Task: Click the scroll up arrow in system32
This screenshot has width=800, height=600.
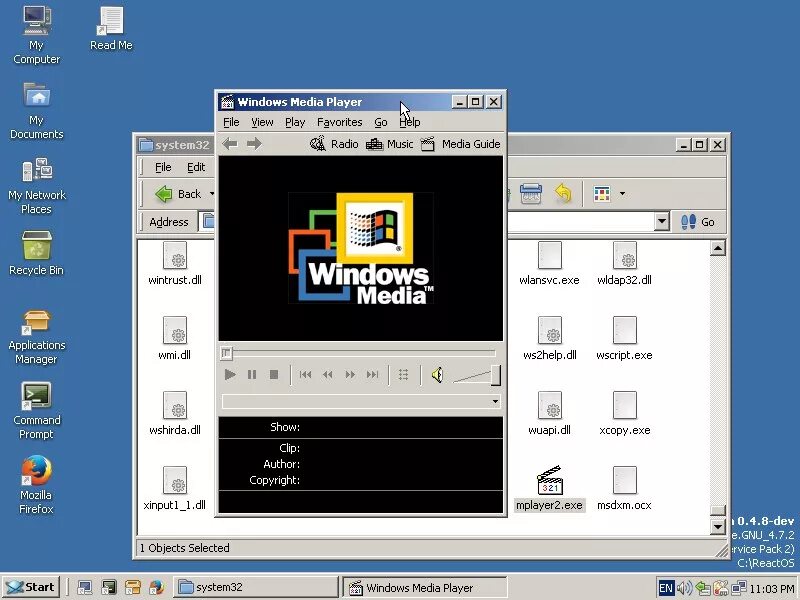Action: tap(718, 248)
